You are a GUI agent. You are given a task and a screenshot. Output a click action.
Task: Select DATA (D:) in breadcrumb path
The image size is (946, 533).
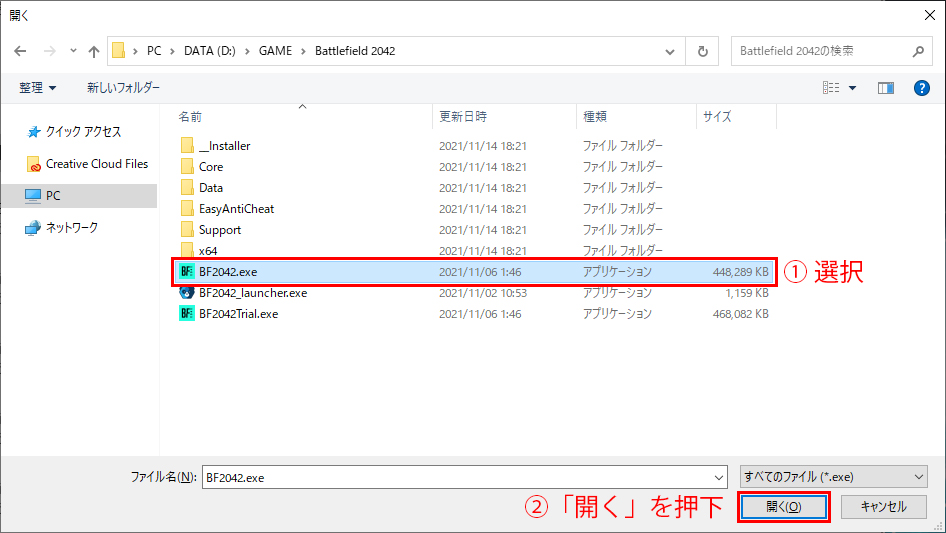click(209, 51)
